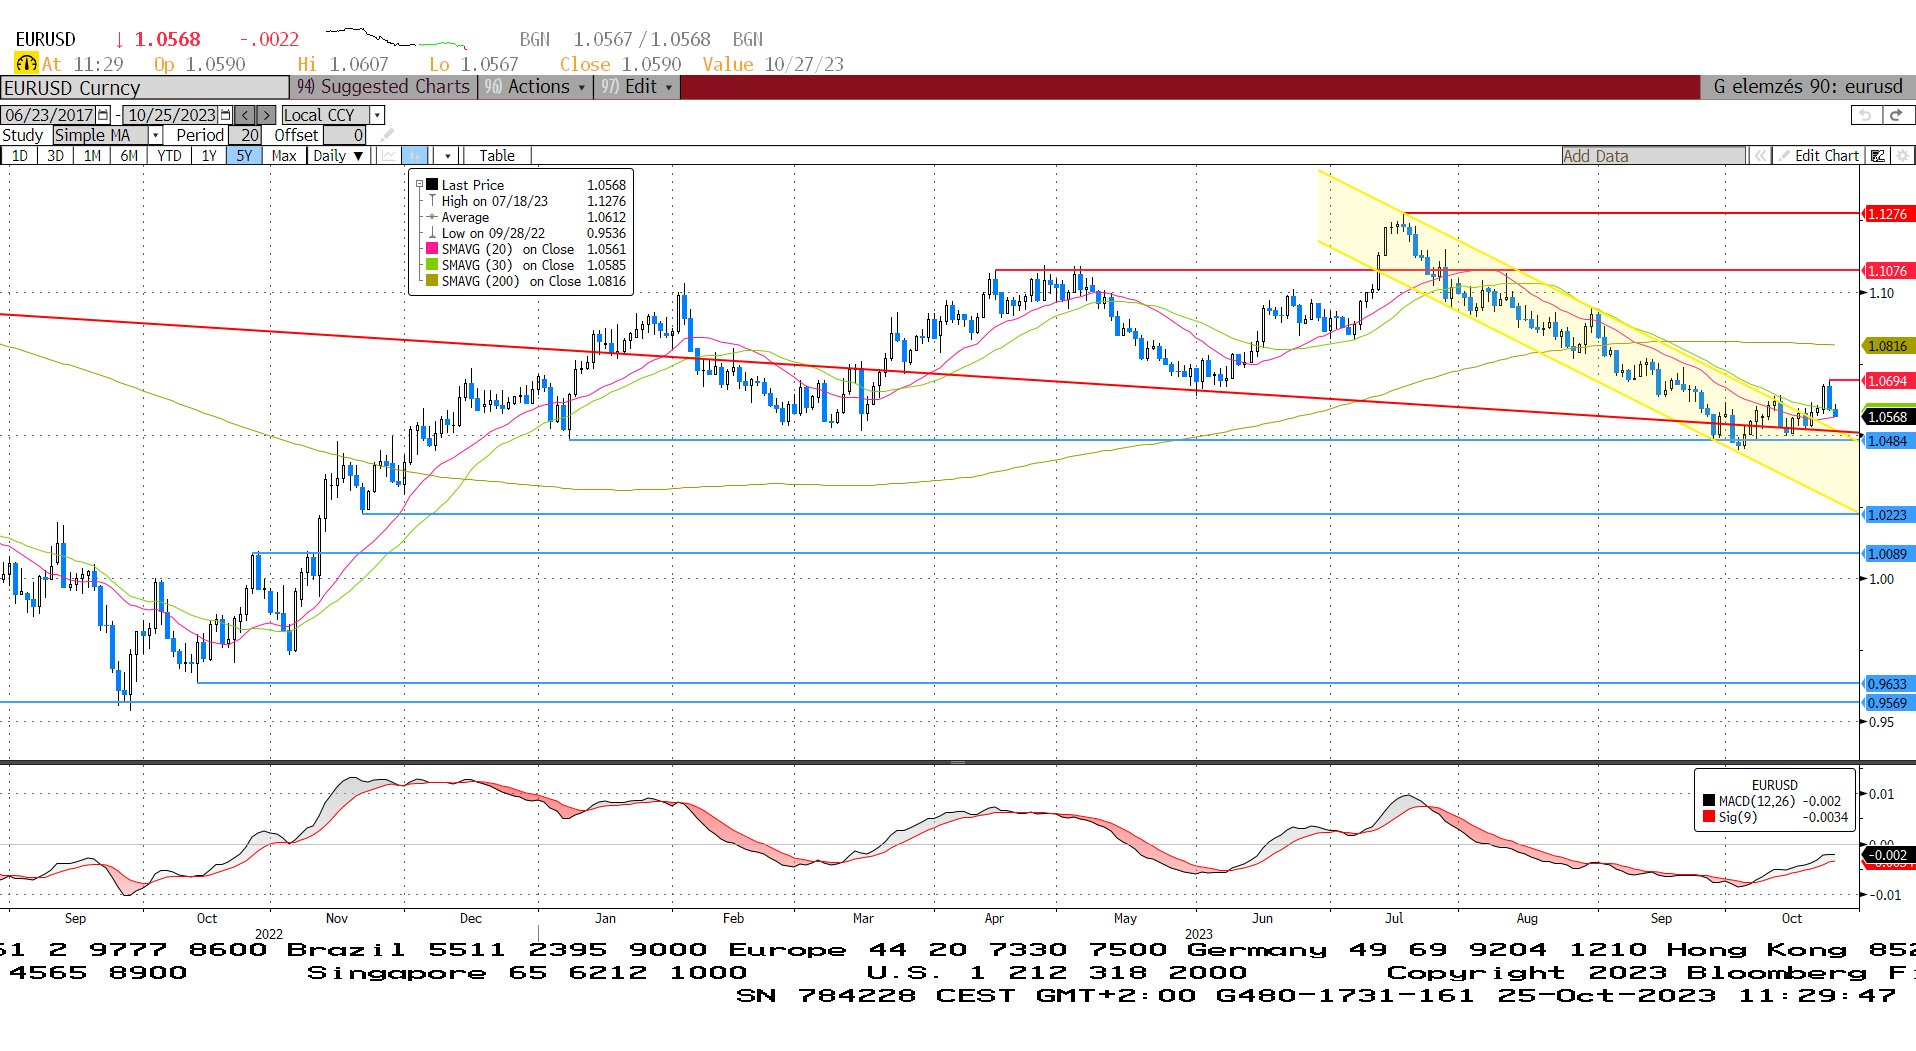Click the 1.0484 blue support level label

[x=1887, y=441]
